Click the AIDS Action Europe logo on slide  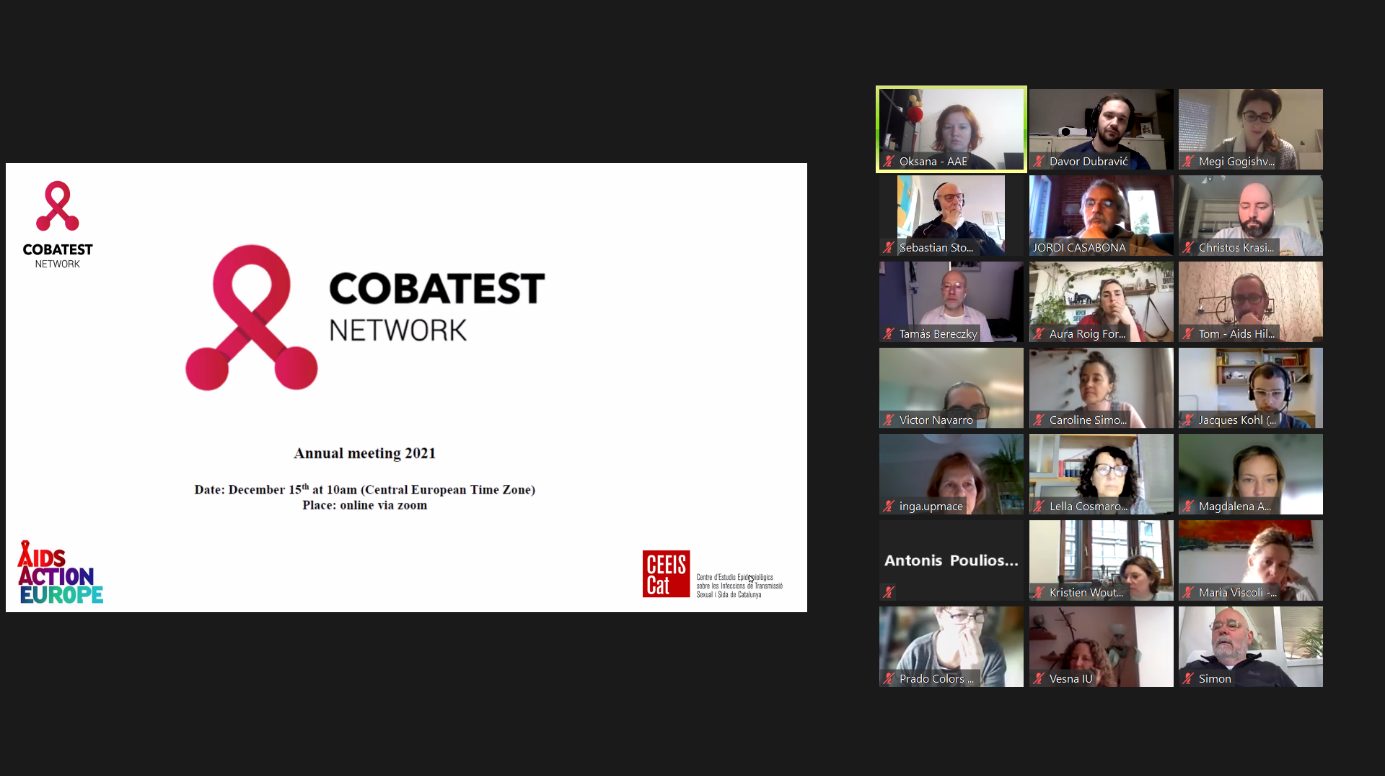pos(60,572)
